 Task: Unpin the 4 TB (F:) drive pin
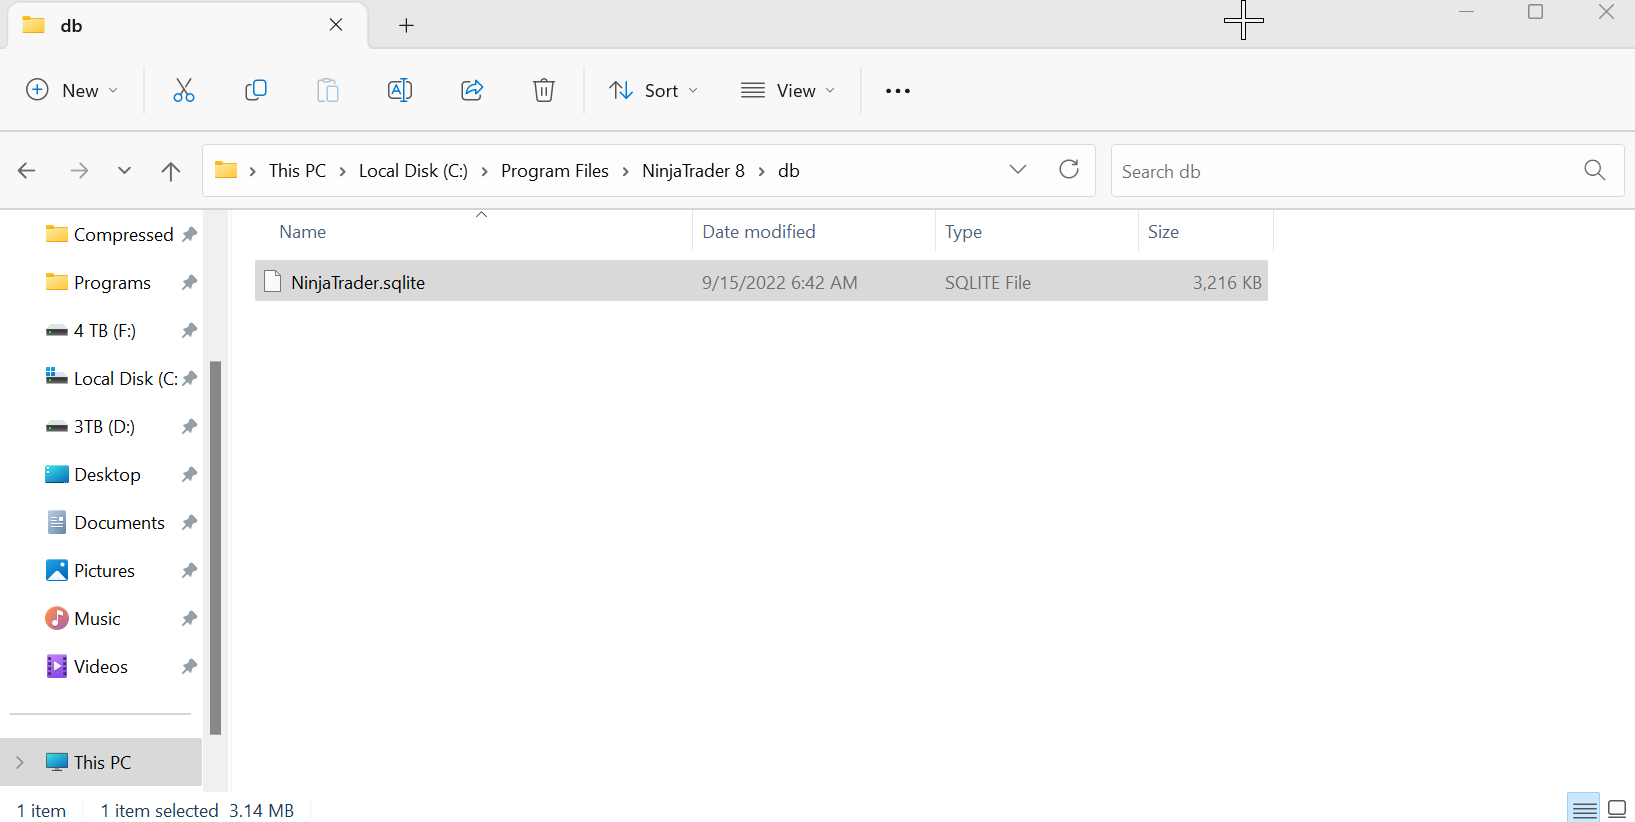pyautogui.click(x=189, y=331)
